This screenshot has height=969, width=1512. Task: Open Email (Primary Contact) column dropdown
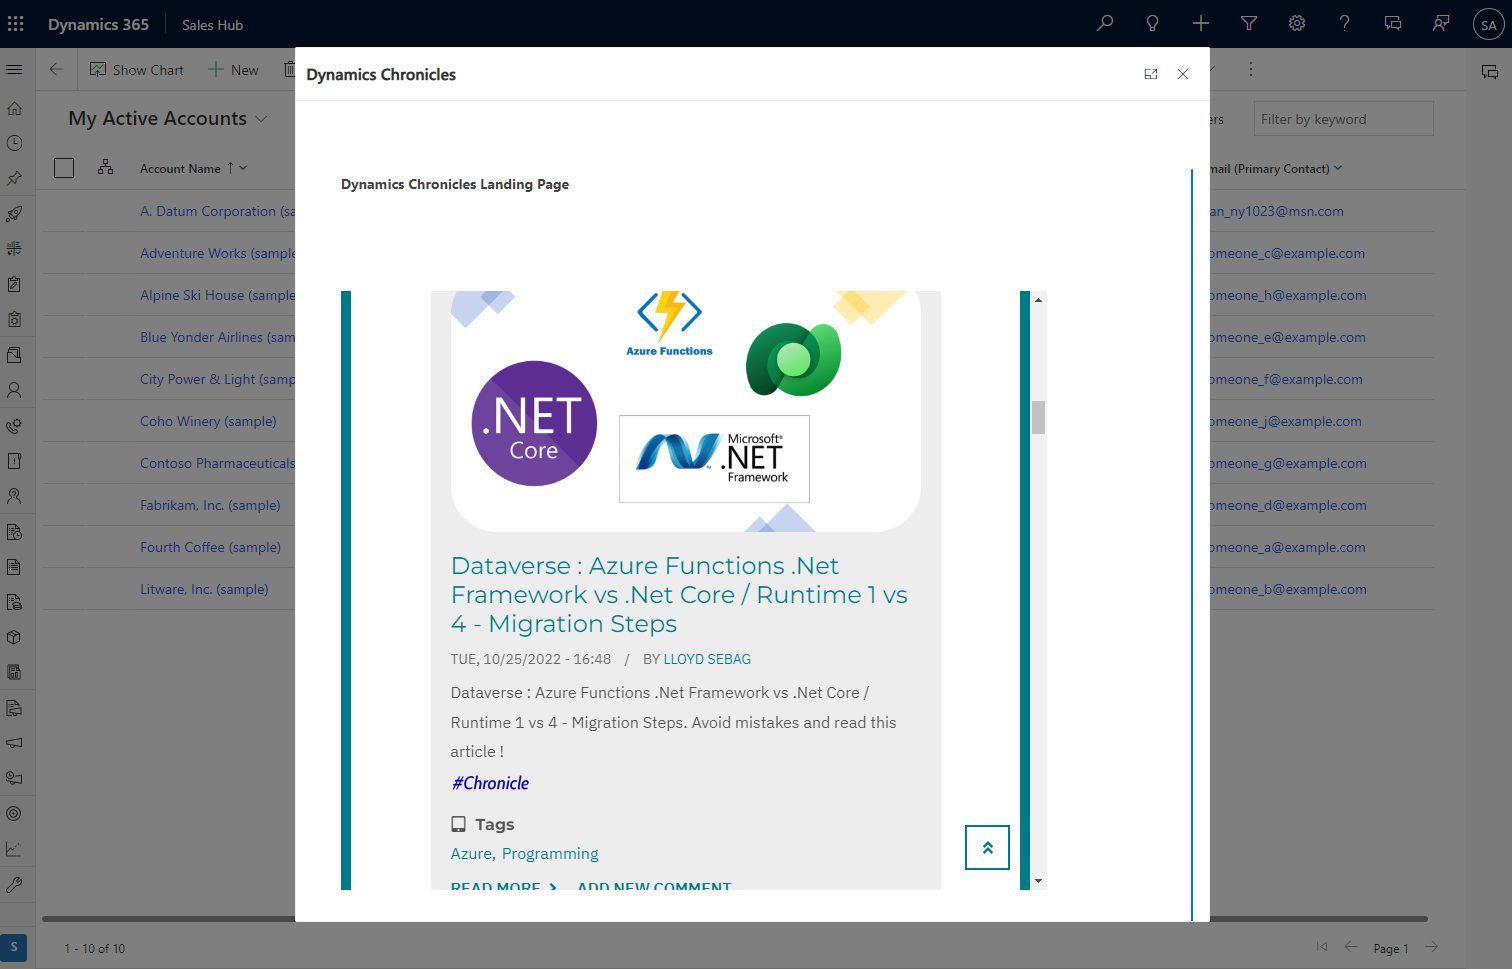coord(1338,168)
